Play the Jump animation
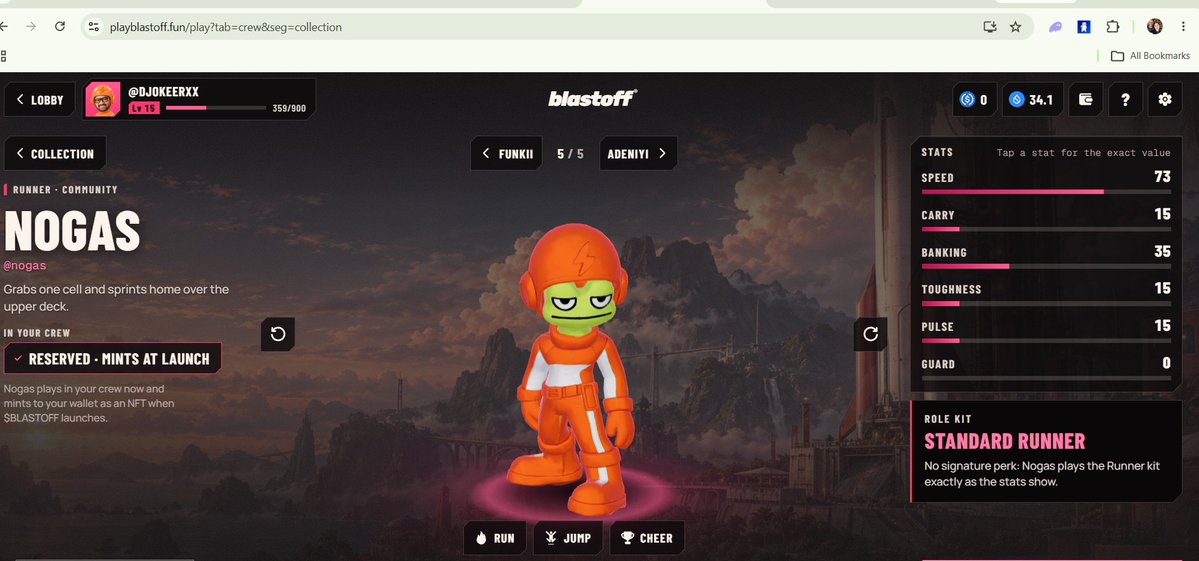This screenshot has width=1199, height=561. pos(567,538)
